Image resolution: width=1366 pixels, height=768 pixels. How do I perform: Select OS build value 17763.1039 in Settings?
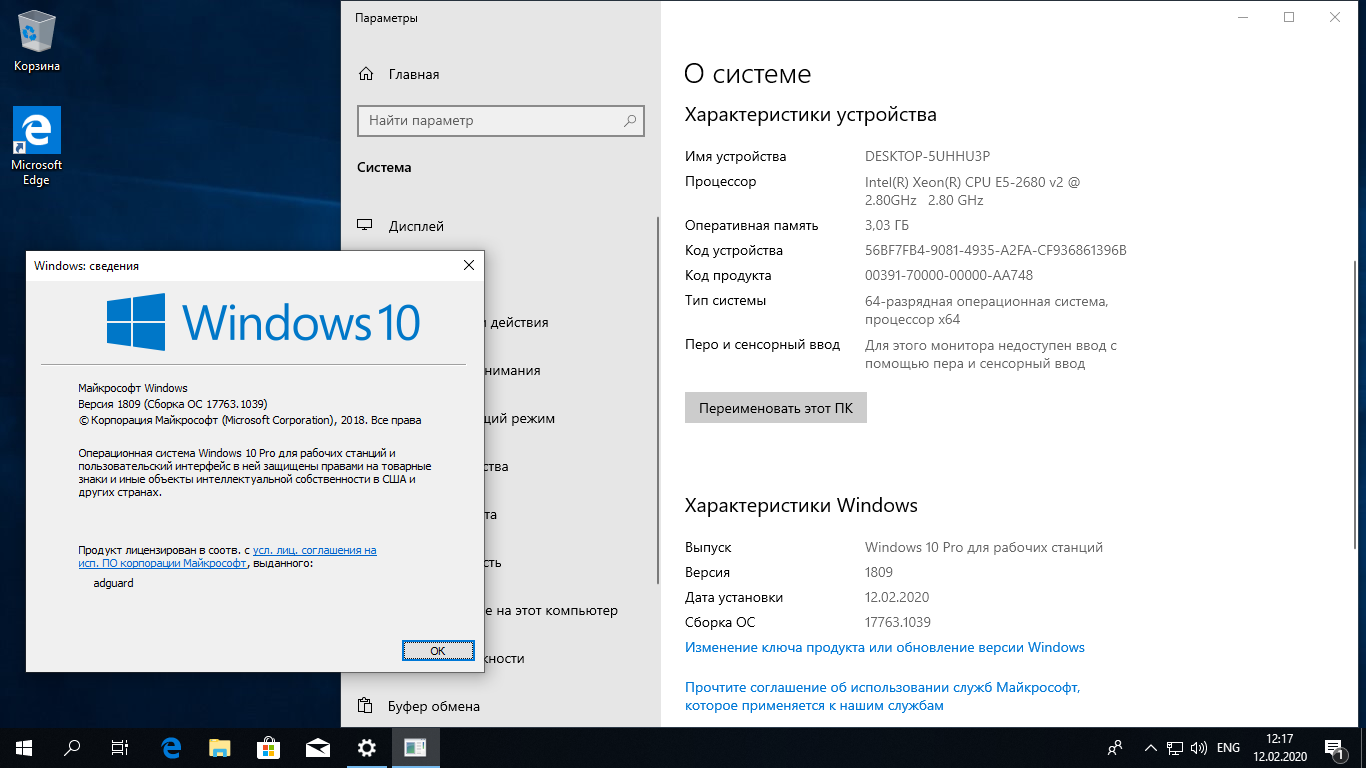coord(898,622)
